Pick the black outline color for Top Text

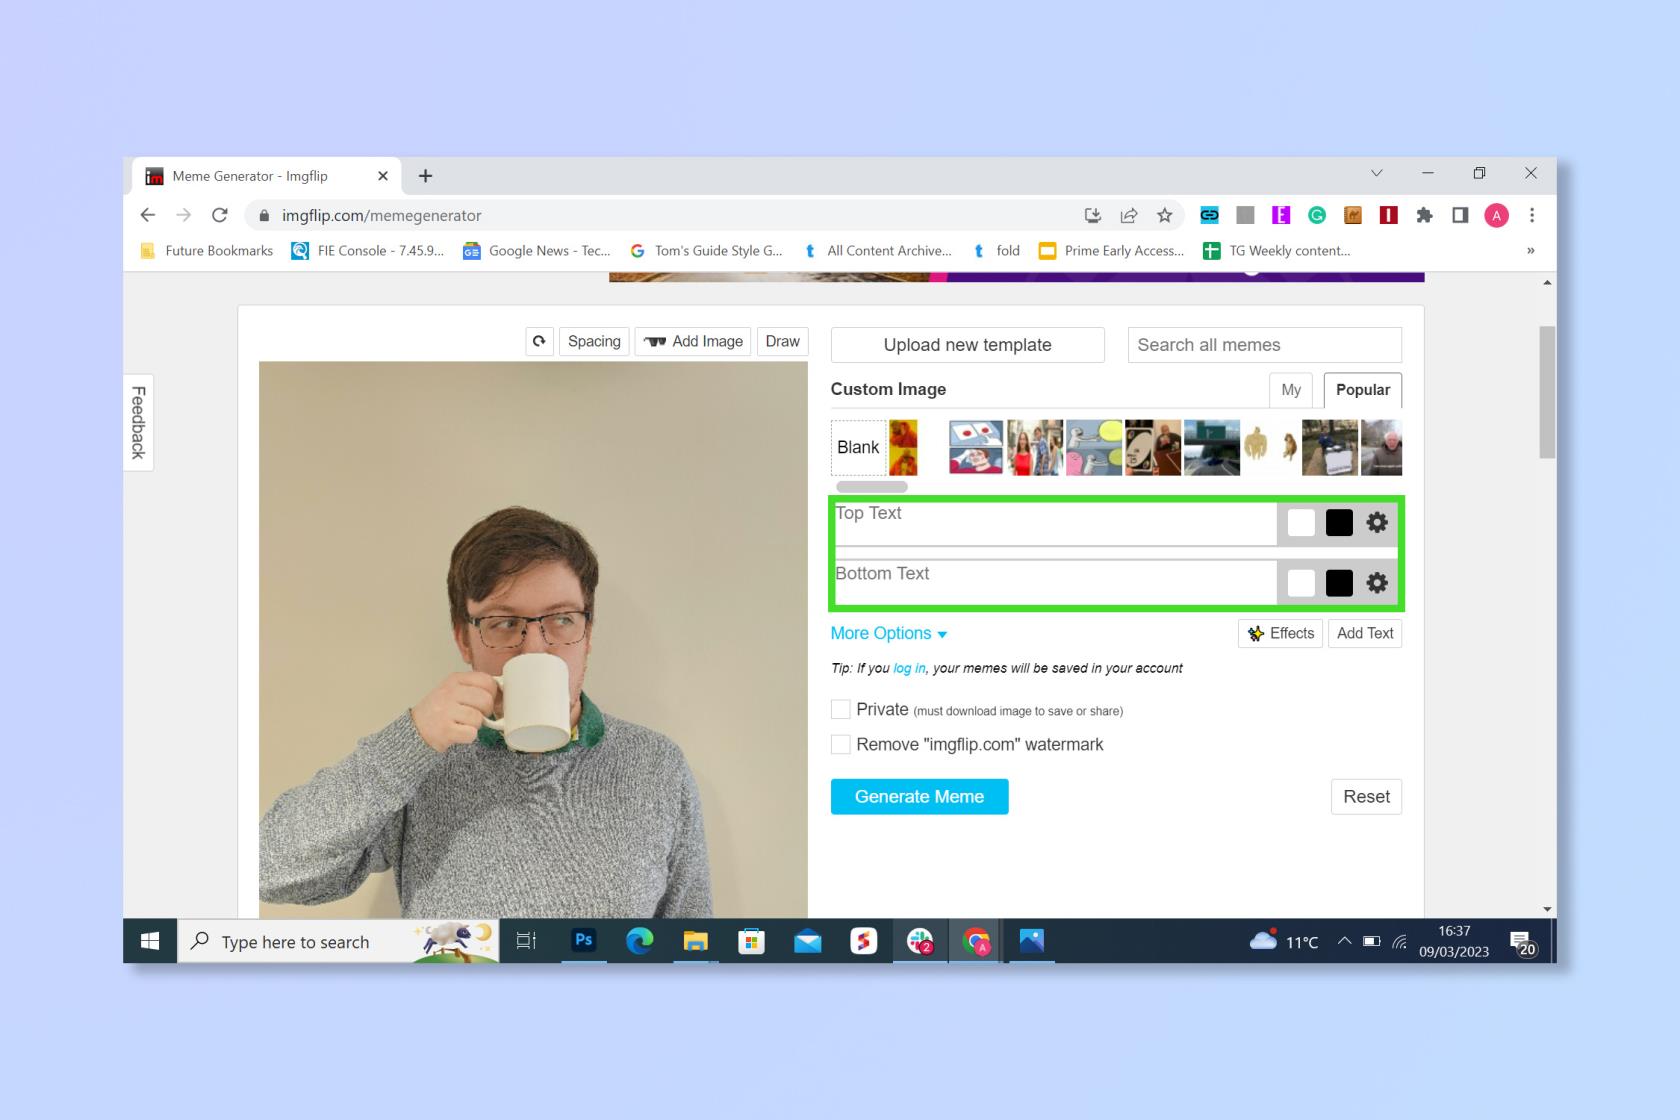tap(1339, 522)
